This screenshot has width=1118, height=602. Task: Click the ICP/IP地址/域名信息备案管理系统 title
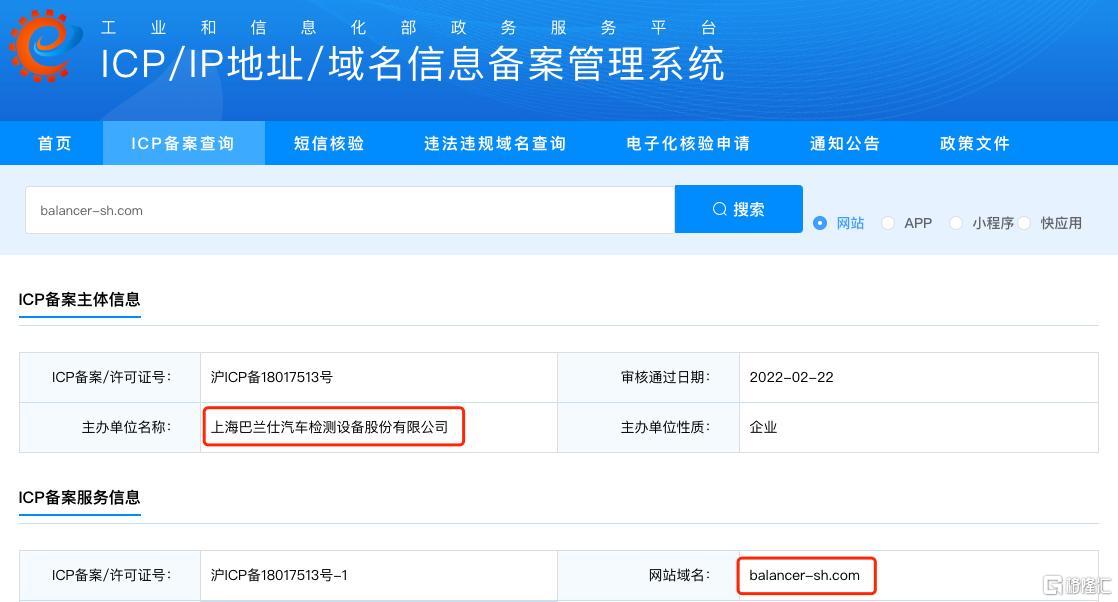(x=412, y=64)
